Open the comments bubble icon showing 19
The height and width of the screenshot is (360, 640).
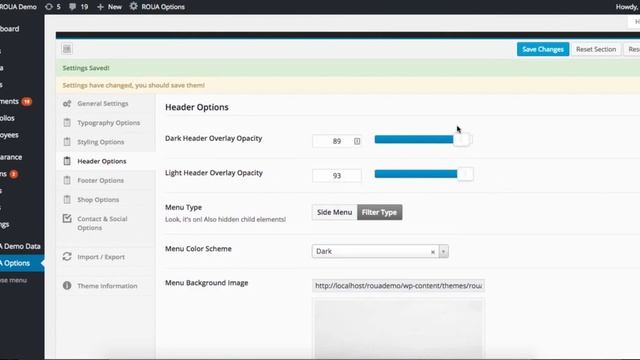[x=72, y=7]
